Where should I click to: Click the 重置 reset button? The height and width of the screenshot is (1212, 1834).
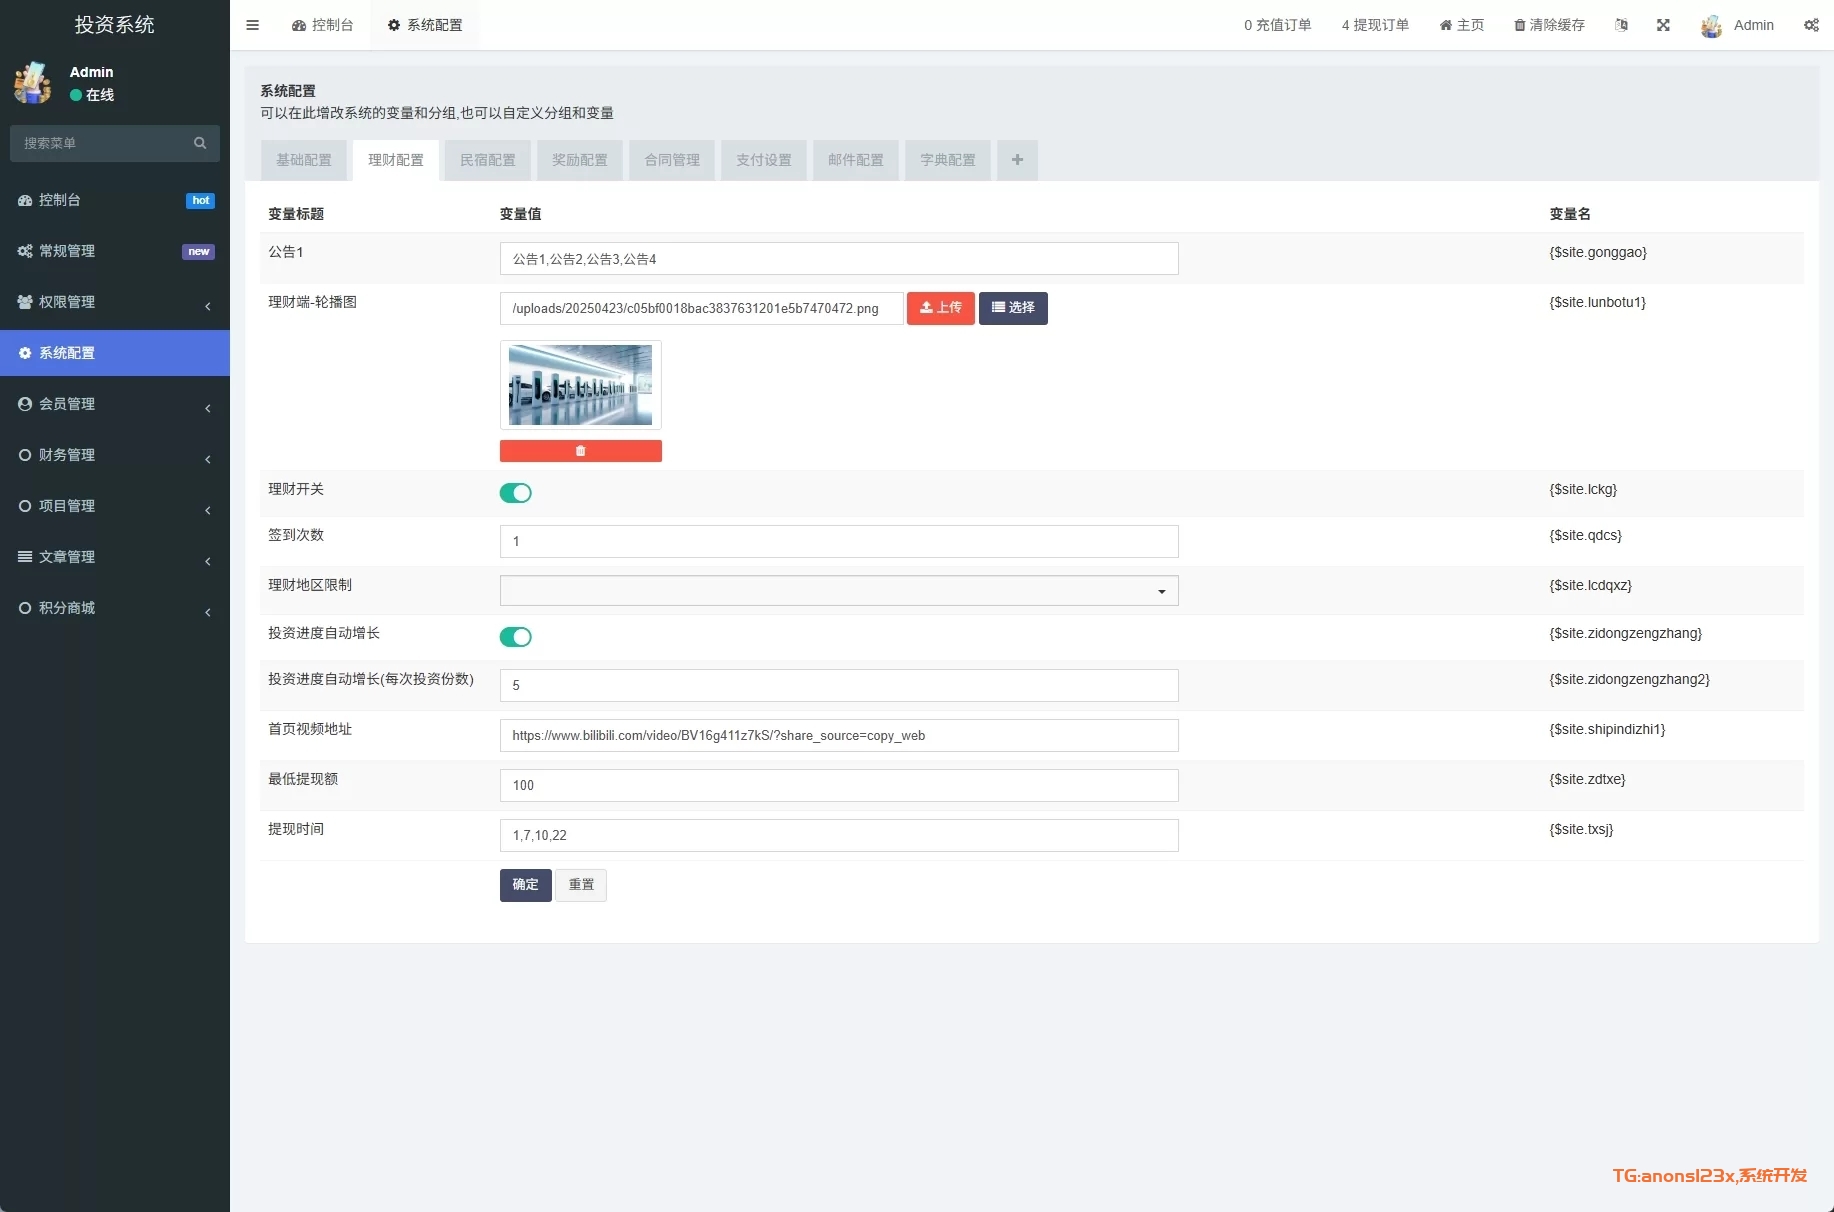coord(580,885)
